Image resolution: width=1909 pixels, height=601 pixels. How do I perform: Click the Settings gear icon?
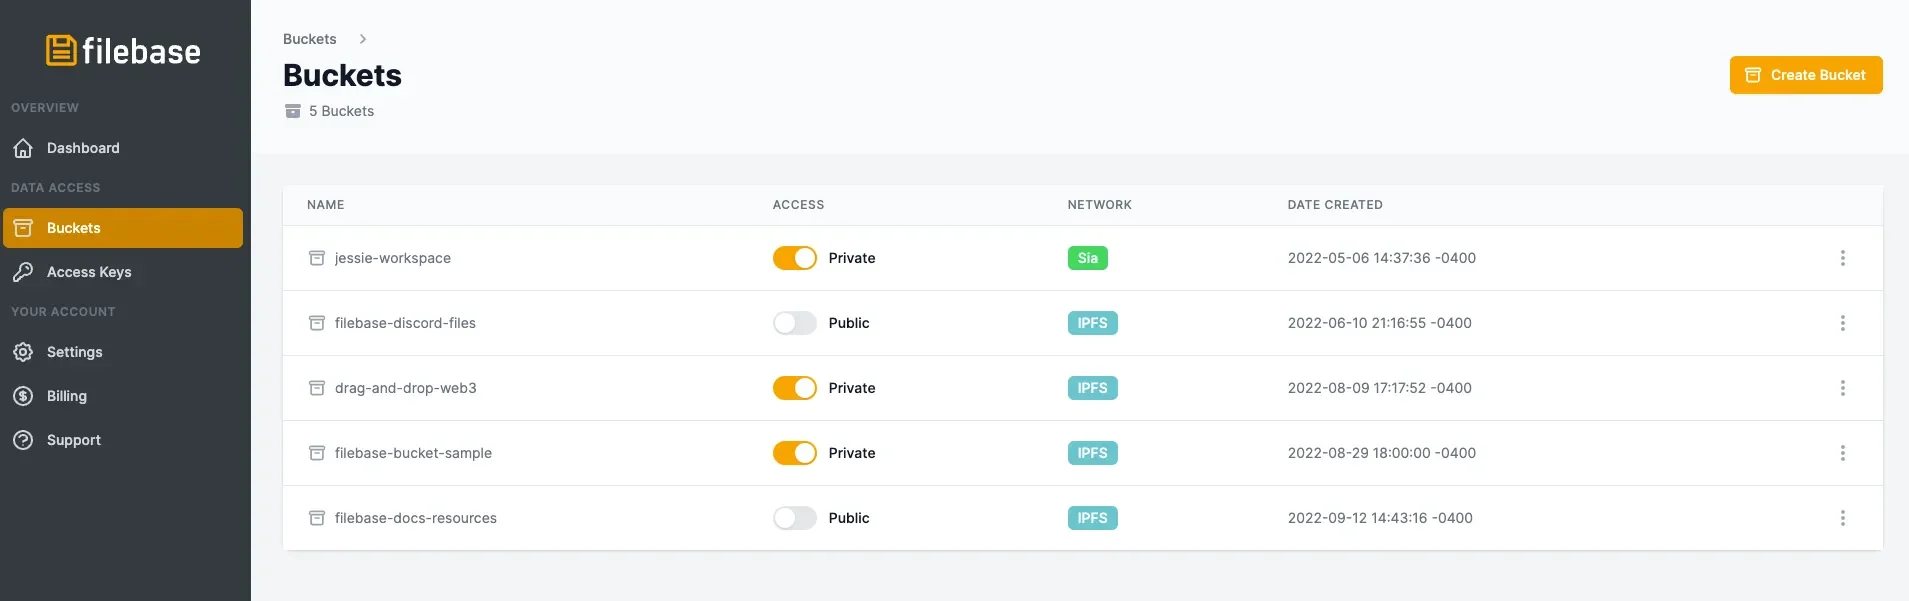[x=23, y=352]
